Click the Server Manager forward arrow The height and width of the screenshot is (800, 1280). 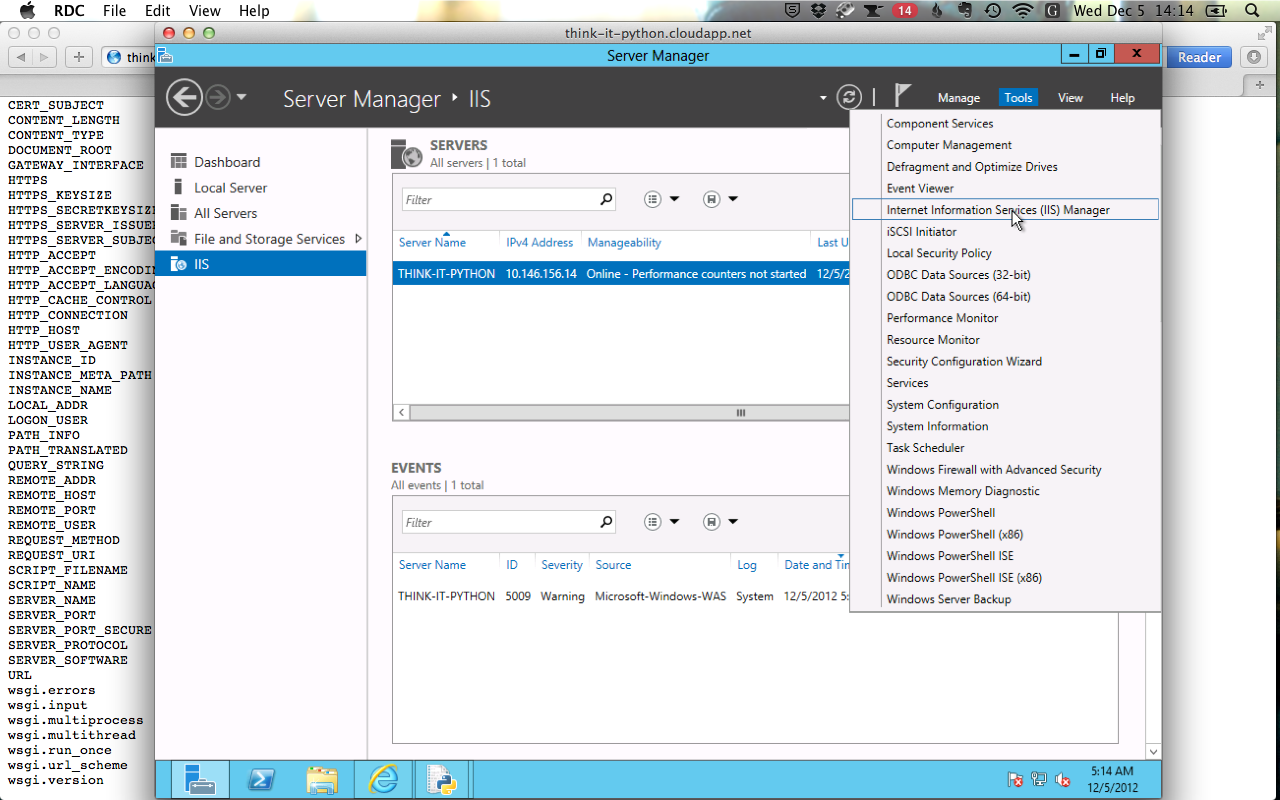218,97
